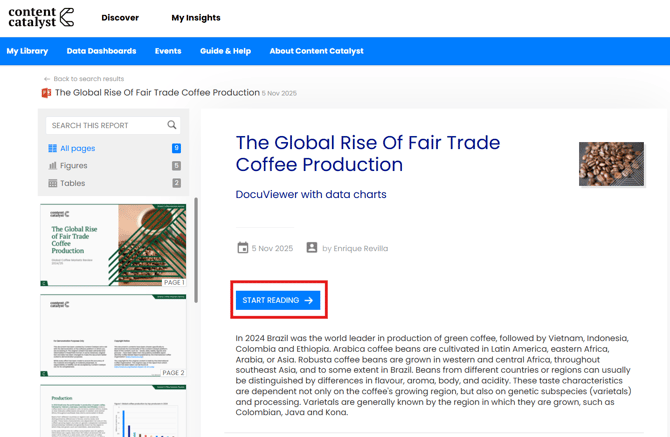
Task: Open Guide & Help section
Action: (x=225, y=51)
